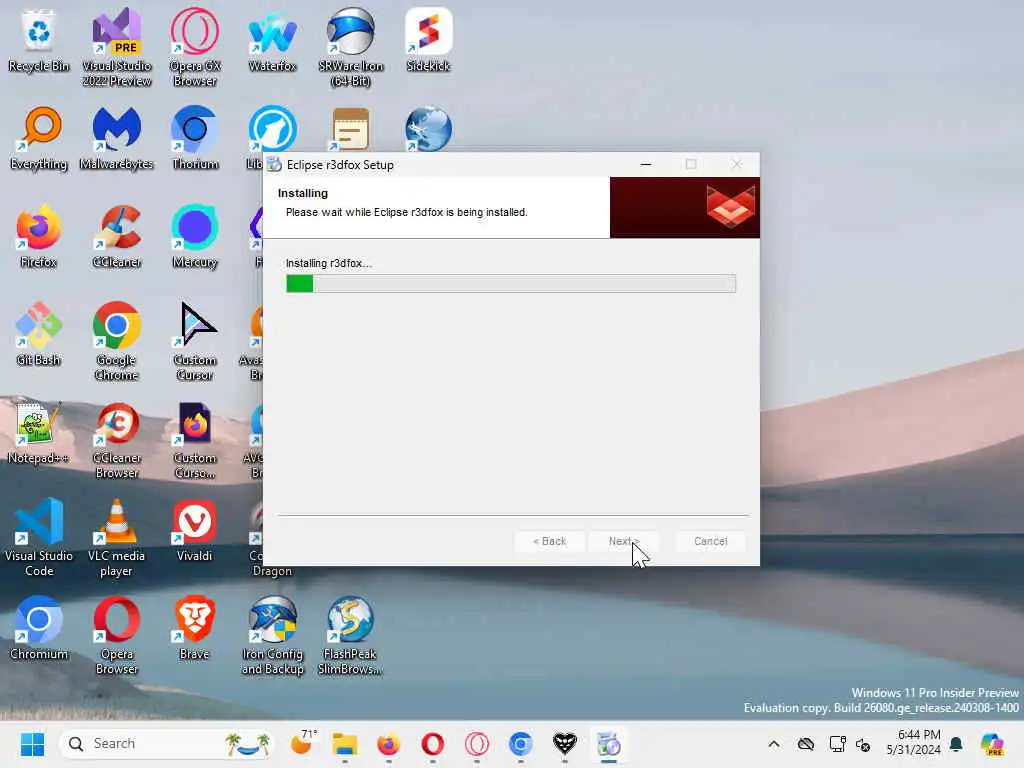1024x768 pixels.
Task: Select the Notepad++ desktop icon
Action: 39,433
